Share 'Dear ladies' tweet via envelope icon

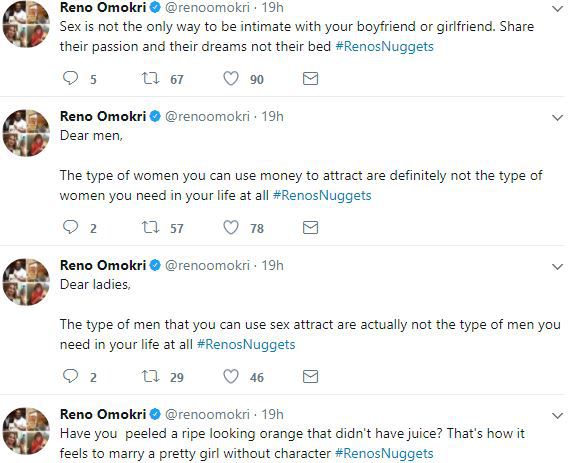[x=310, y=376]
